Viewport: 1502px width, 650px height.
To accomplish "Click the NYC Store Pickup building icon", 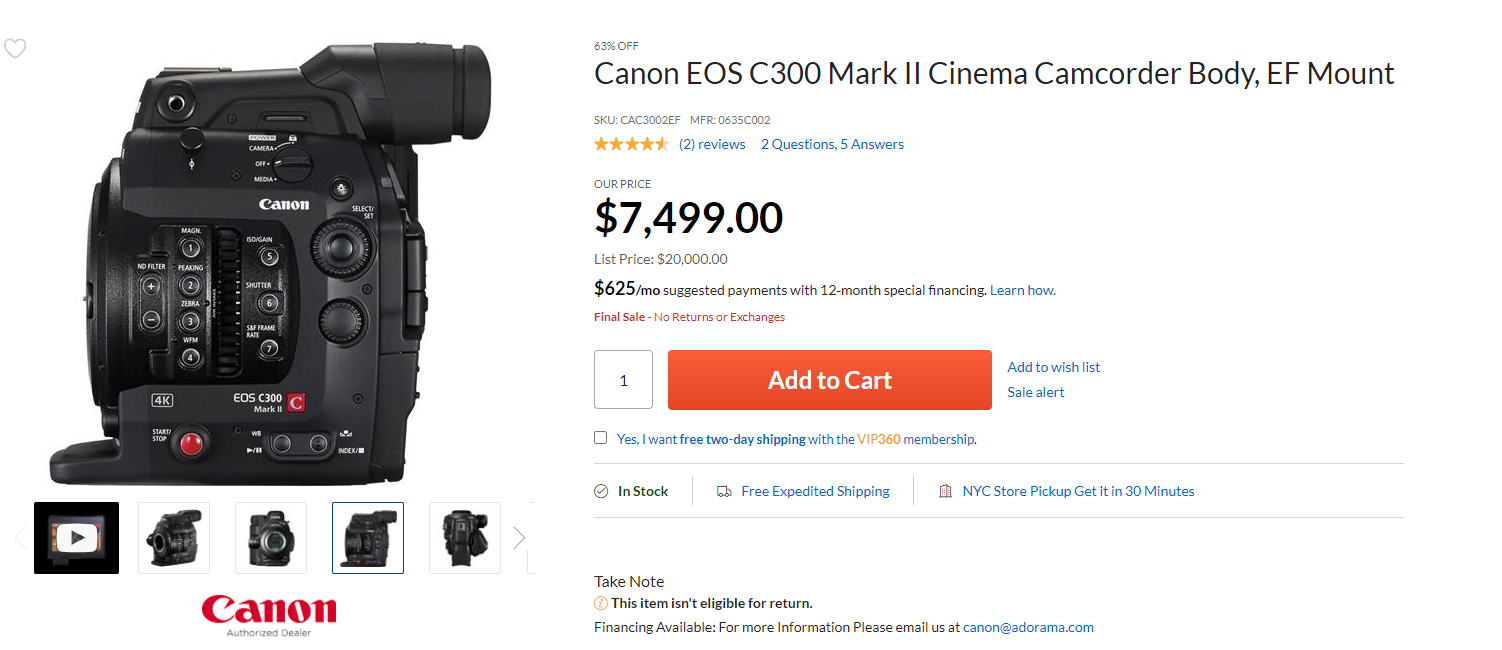I will pos(945,491).
